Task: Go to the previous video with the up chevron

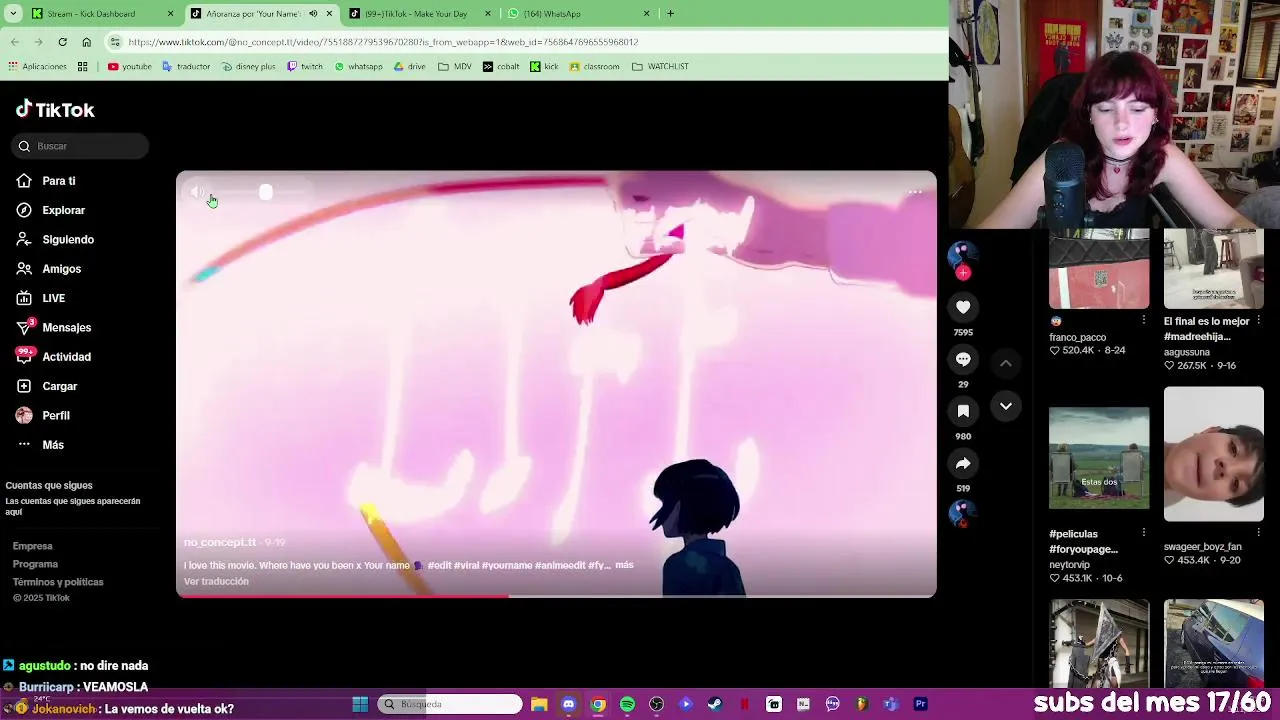Action: pyautogui.click(x=1006, y=363)
